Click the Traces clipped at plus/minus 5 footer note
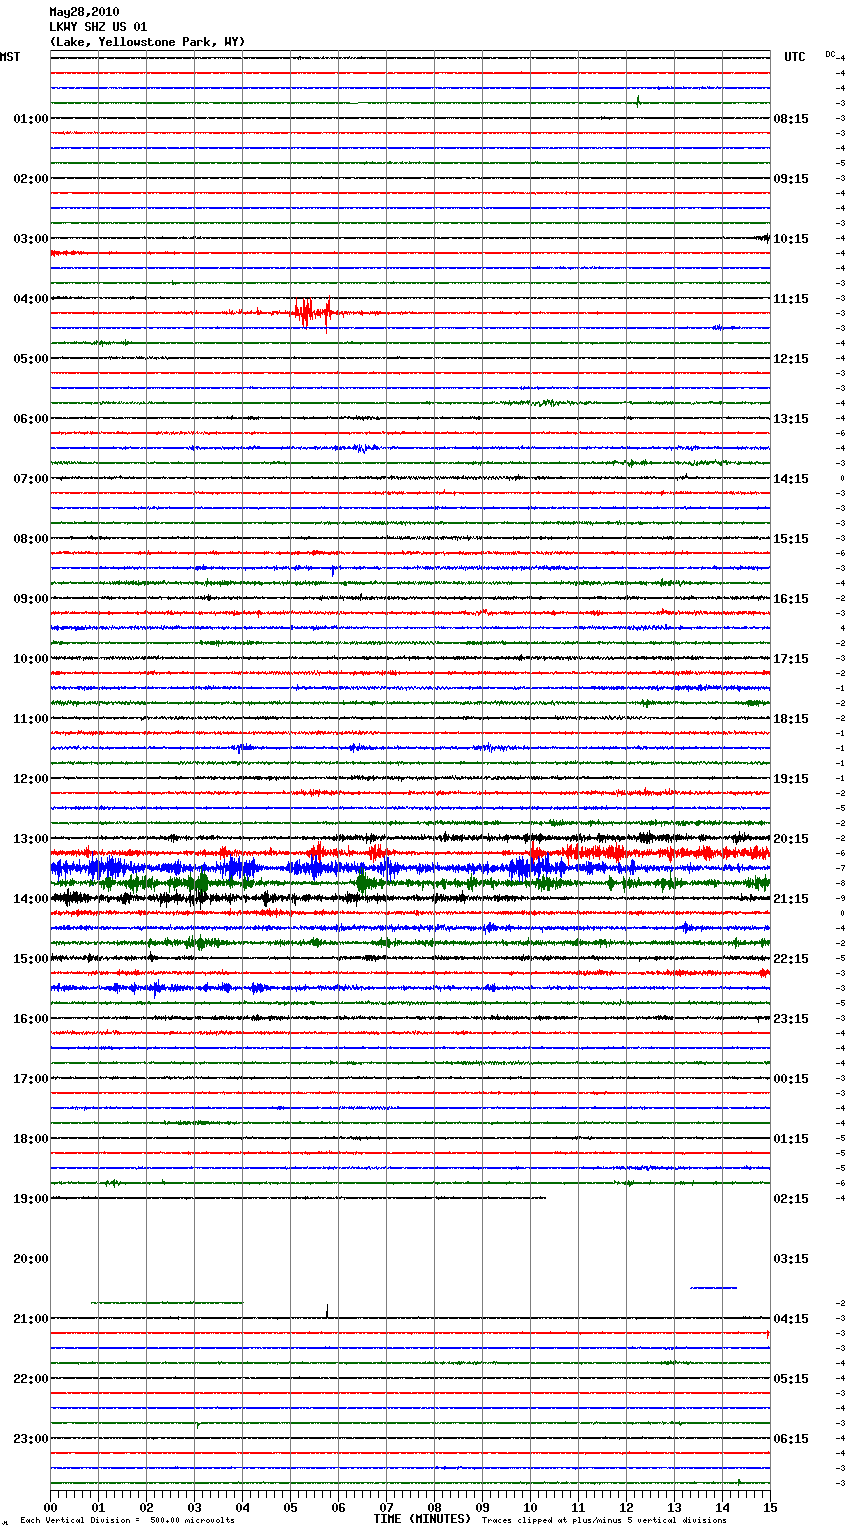Image resolution: width=850 pixels, height=1534 pixels. 604,1521
